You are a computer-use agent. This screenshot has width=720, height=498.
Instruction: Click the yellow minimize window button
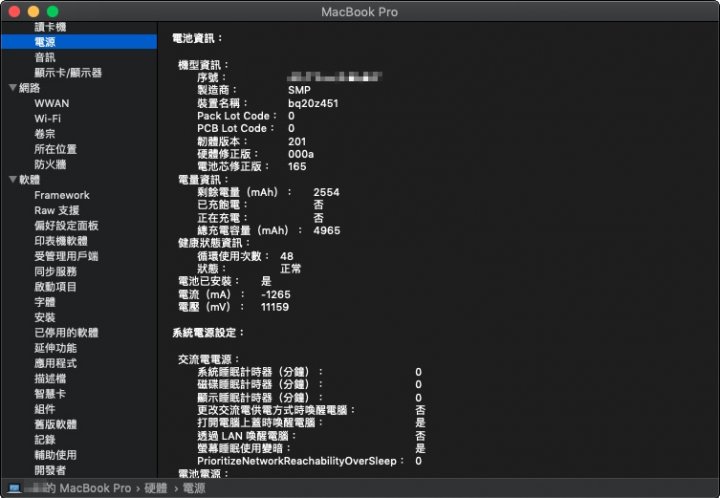coord(34,11)
